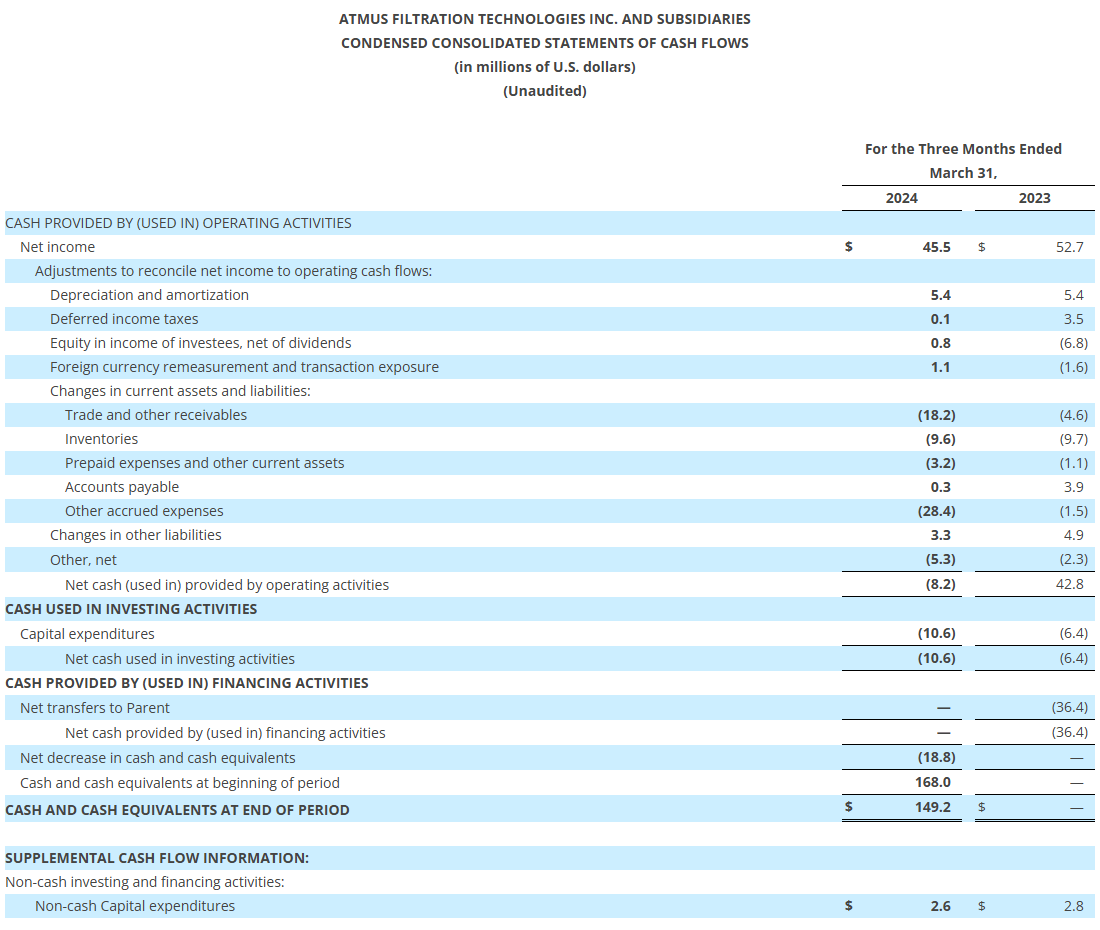Image resolution: width=1100 pixels, height=930 pixels.
Task: Select the 2024 operating cash value (8.2)
Action: (x=940, y=584)
